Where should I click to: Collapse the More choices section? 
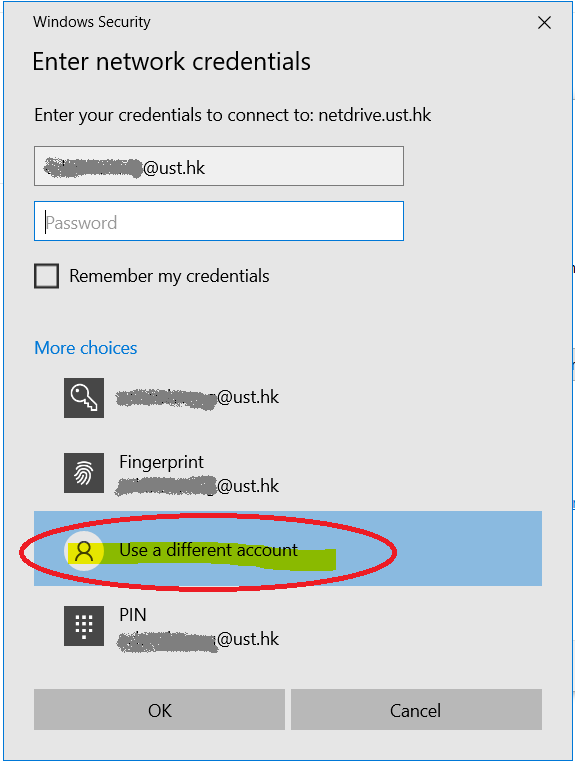(86, 348)
